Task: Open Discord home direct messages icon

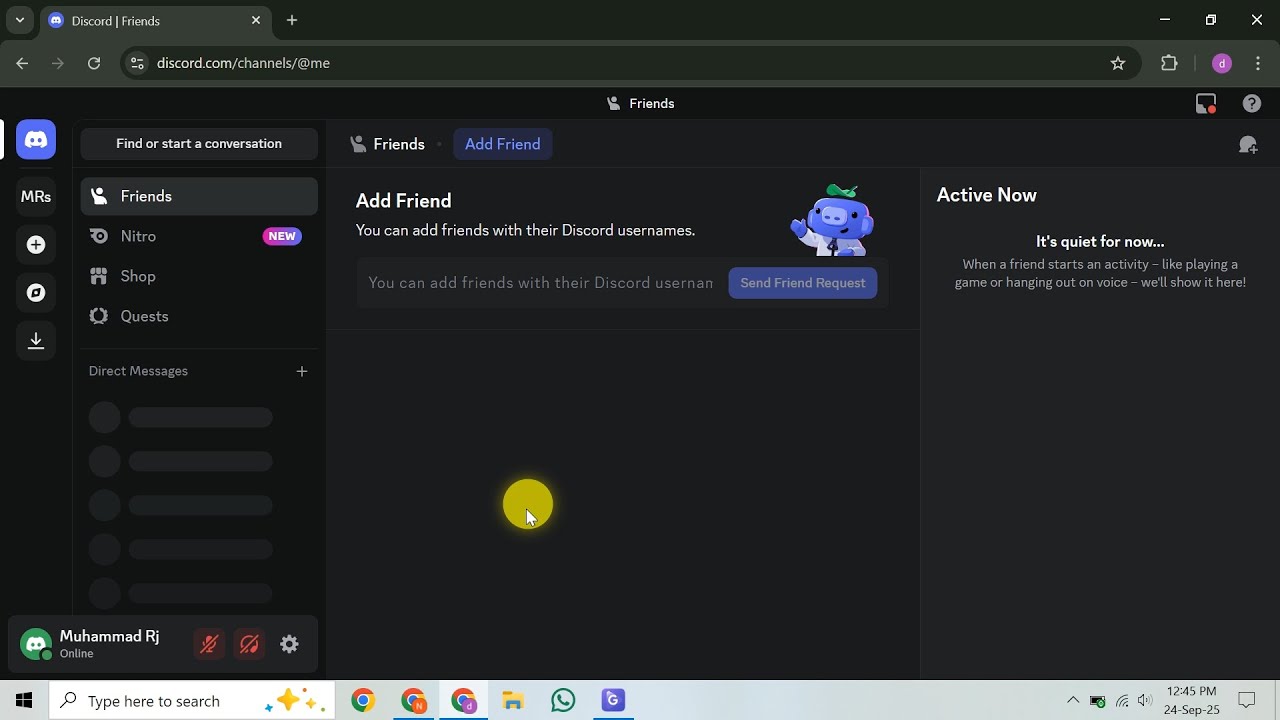Action: point(36,140)
